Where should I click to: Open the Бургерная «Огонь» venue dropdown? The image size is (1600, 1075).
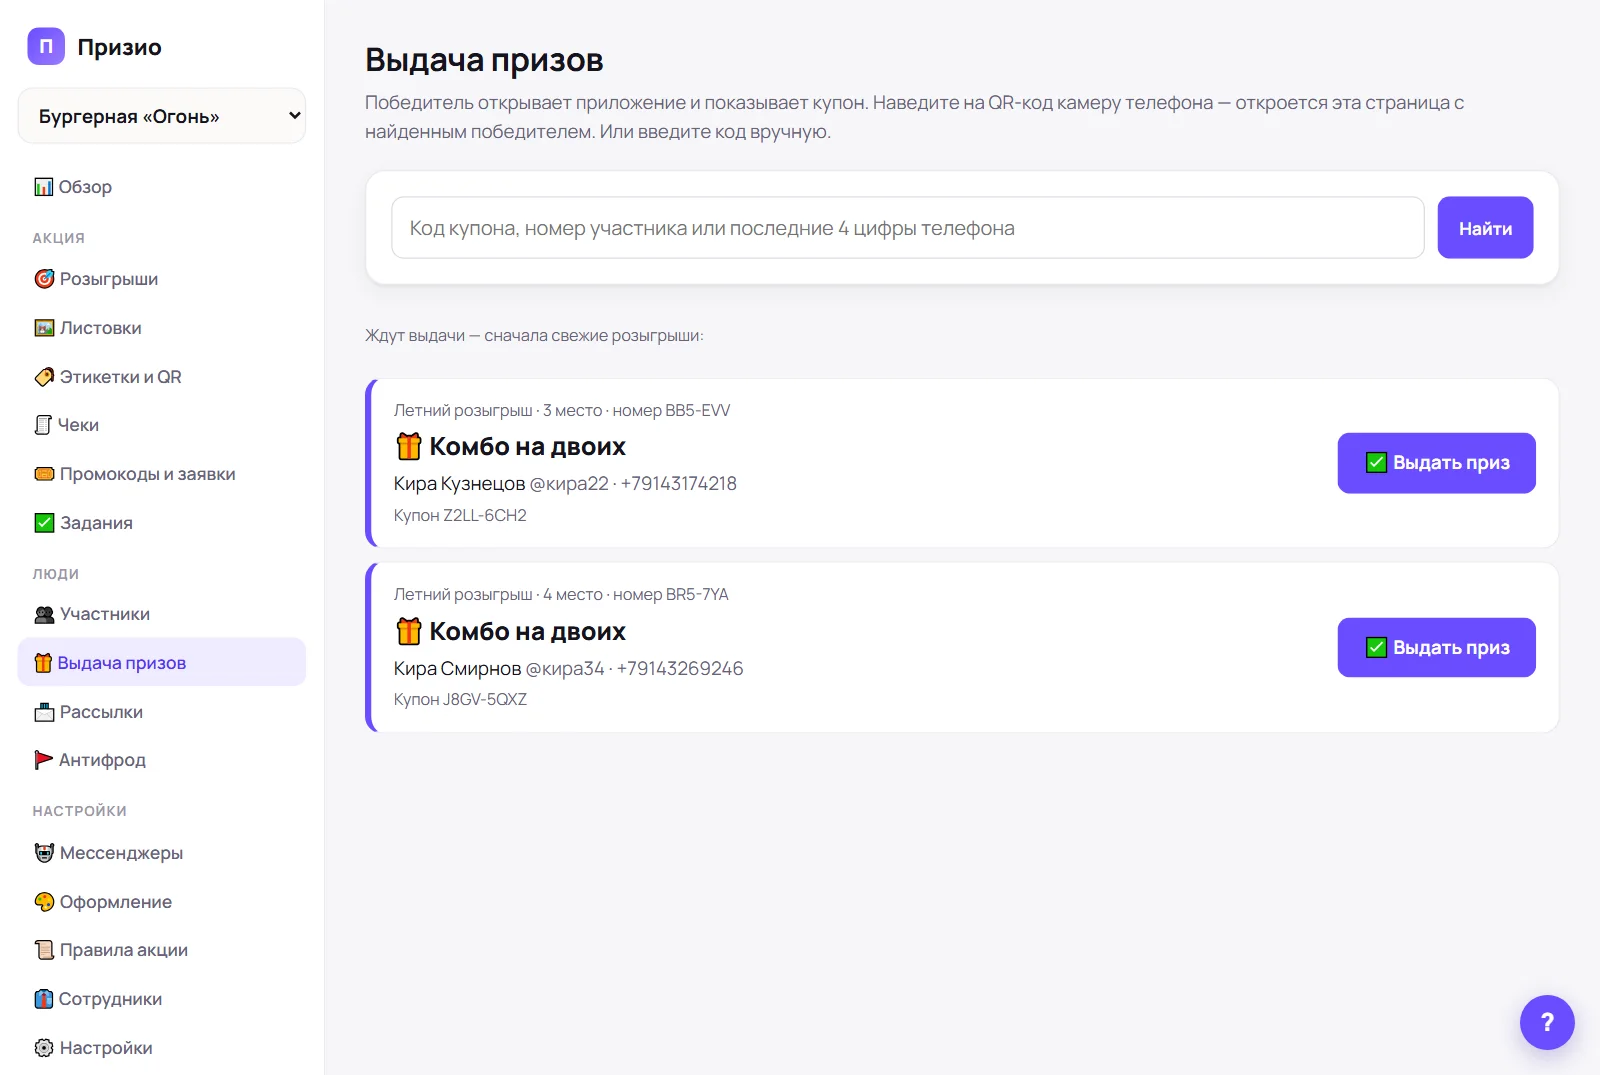(162, 116)
